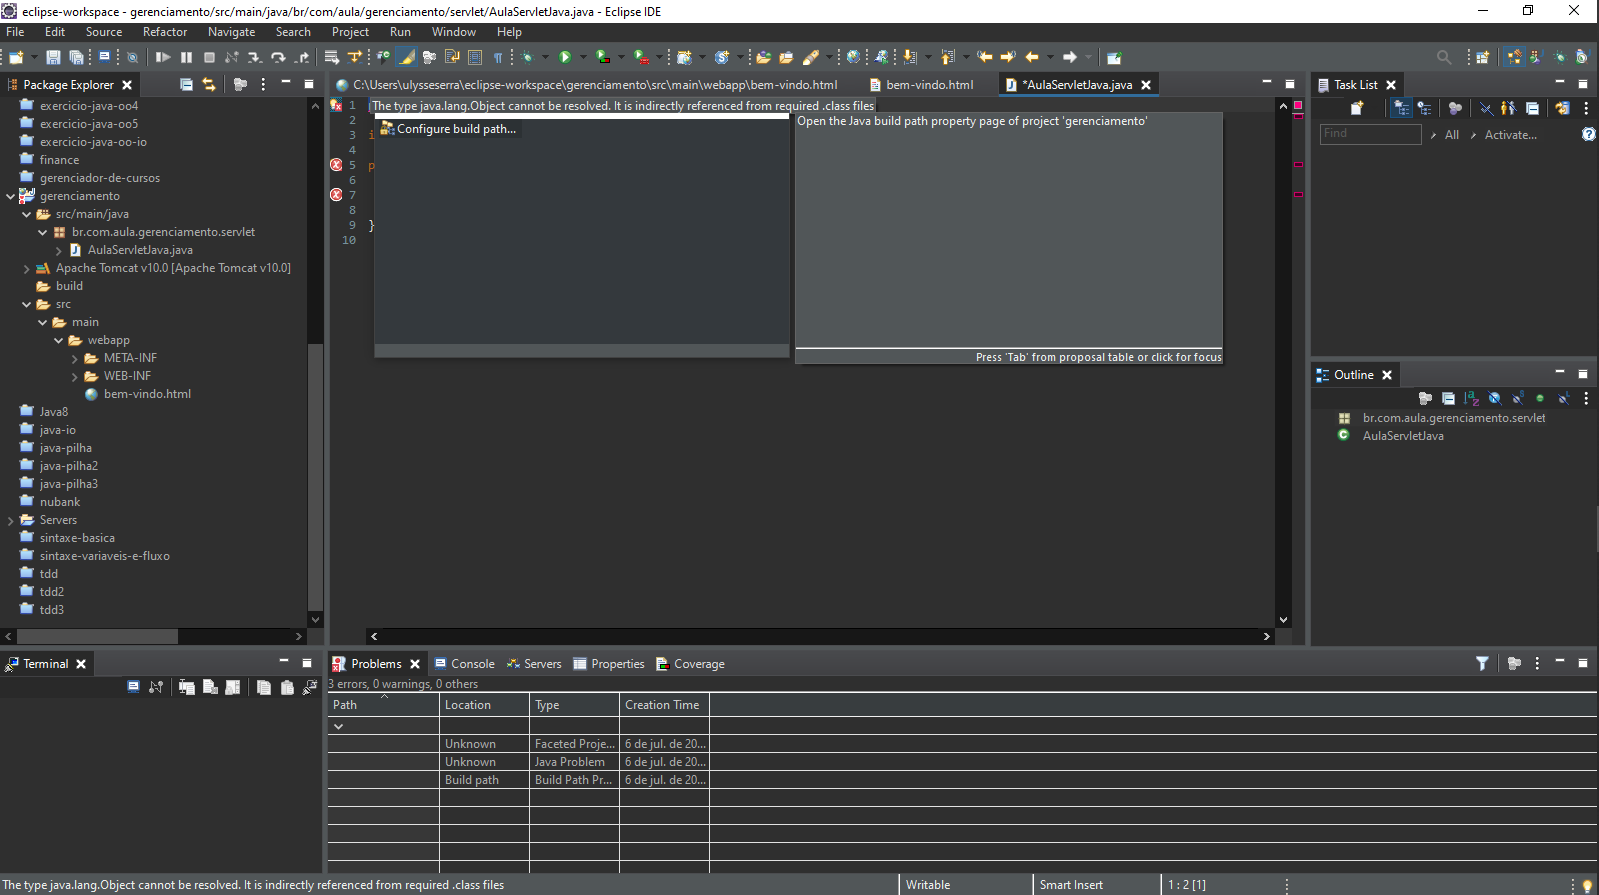
Task: Toggle Show Whitespace Characters pilcrow icon
Action: (498, 58)
